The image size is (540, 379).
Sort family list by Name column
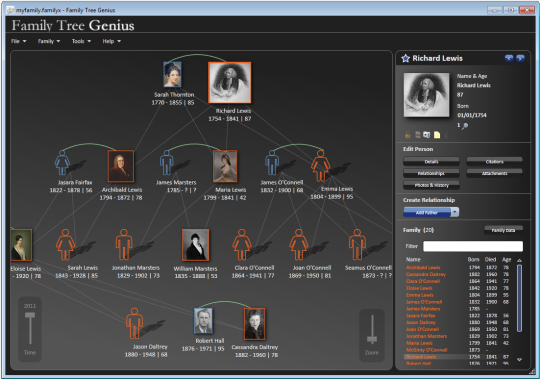[413, 260]
